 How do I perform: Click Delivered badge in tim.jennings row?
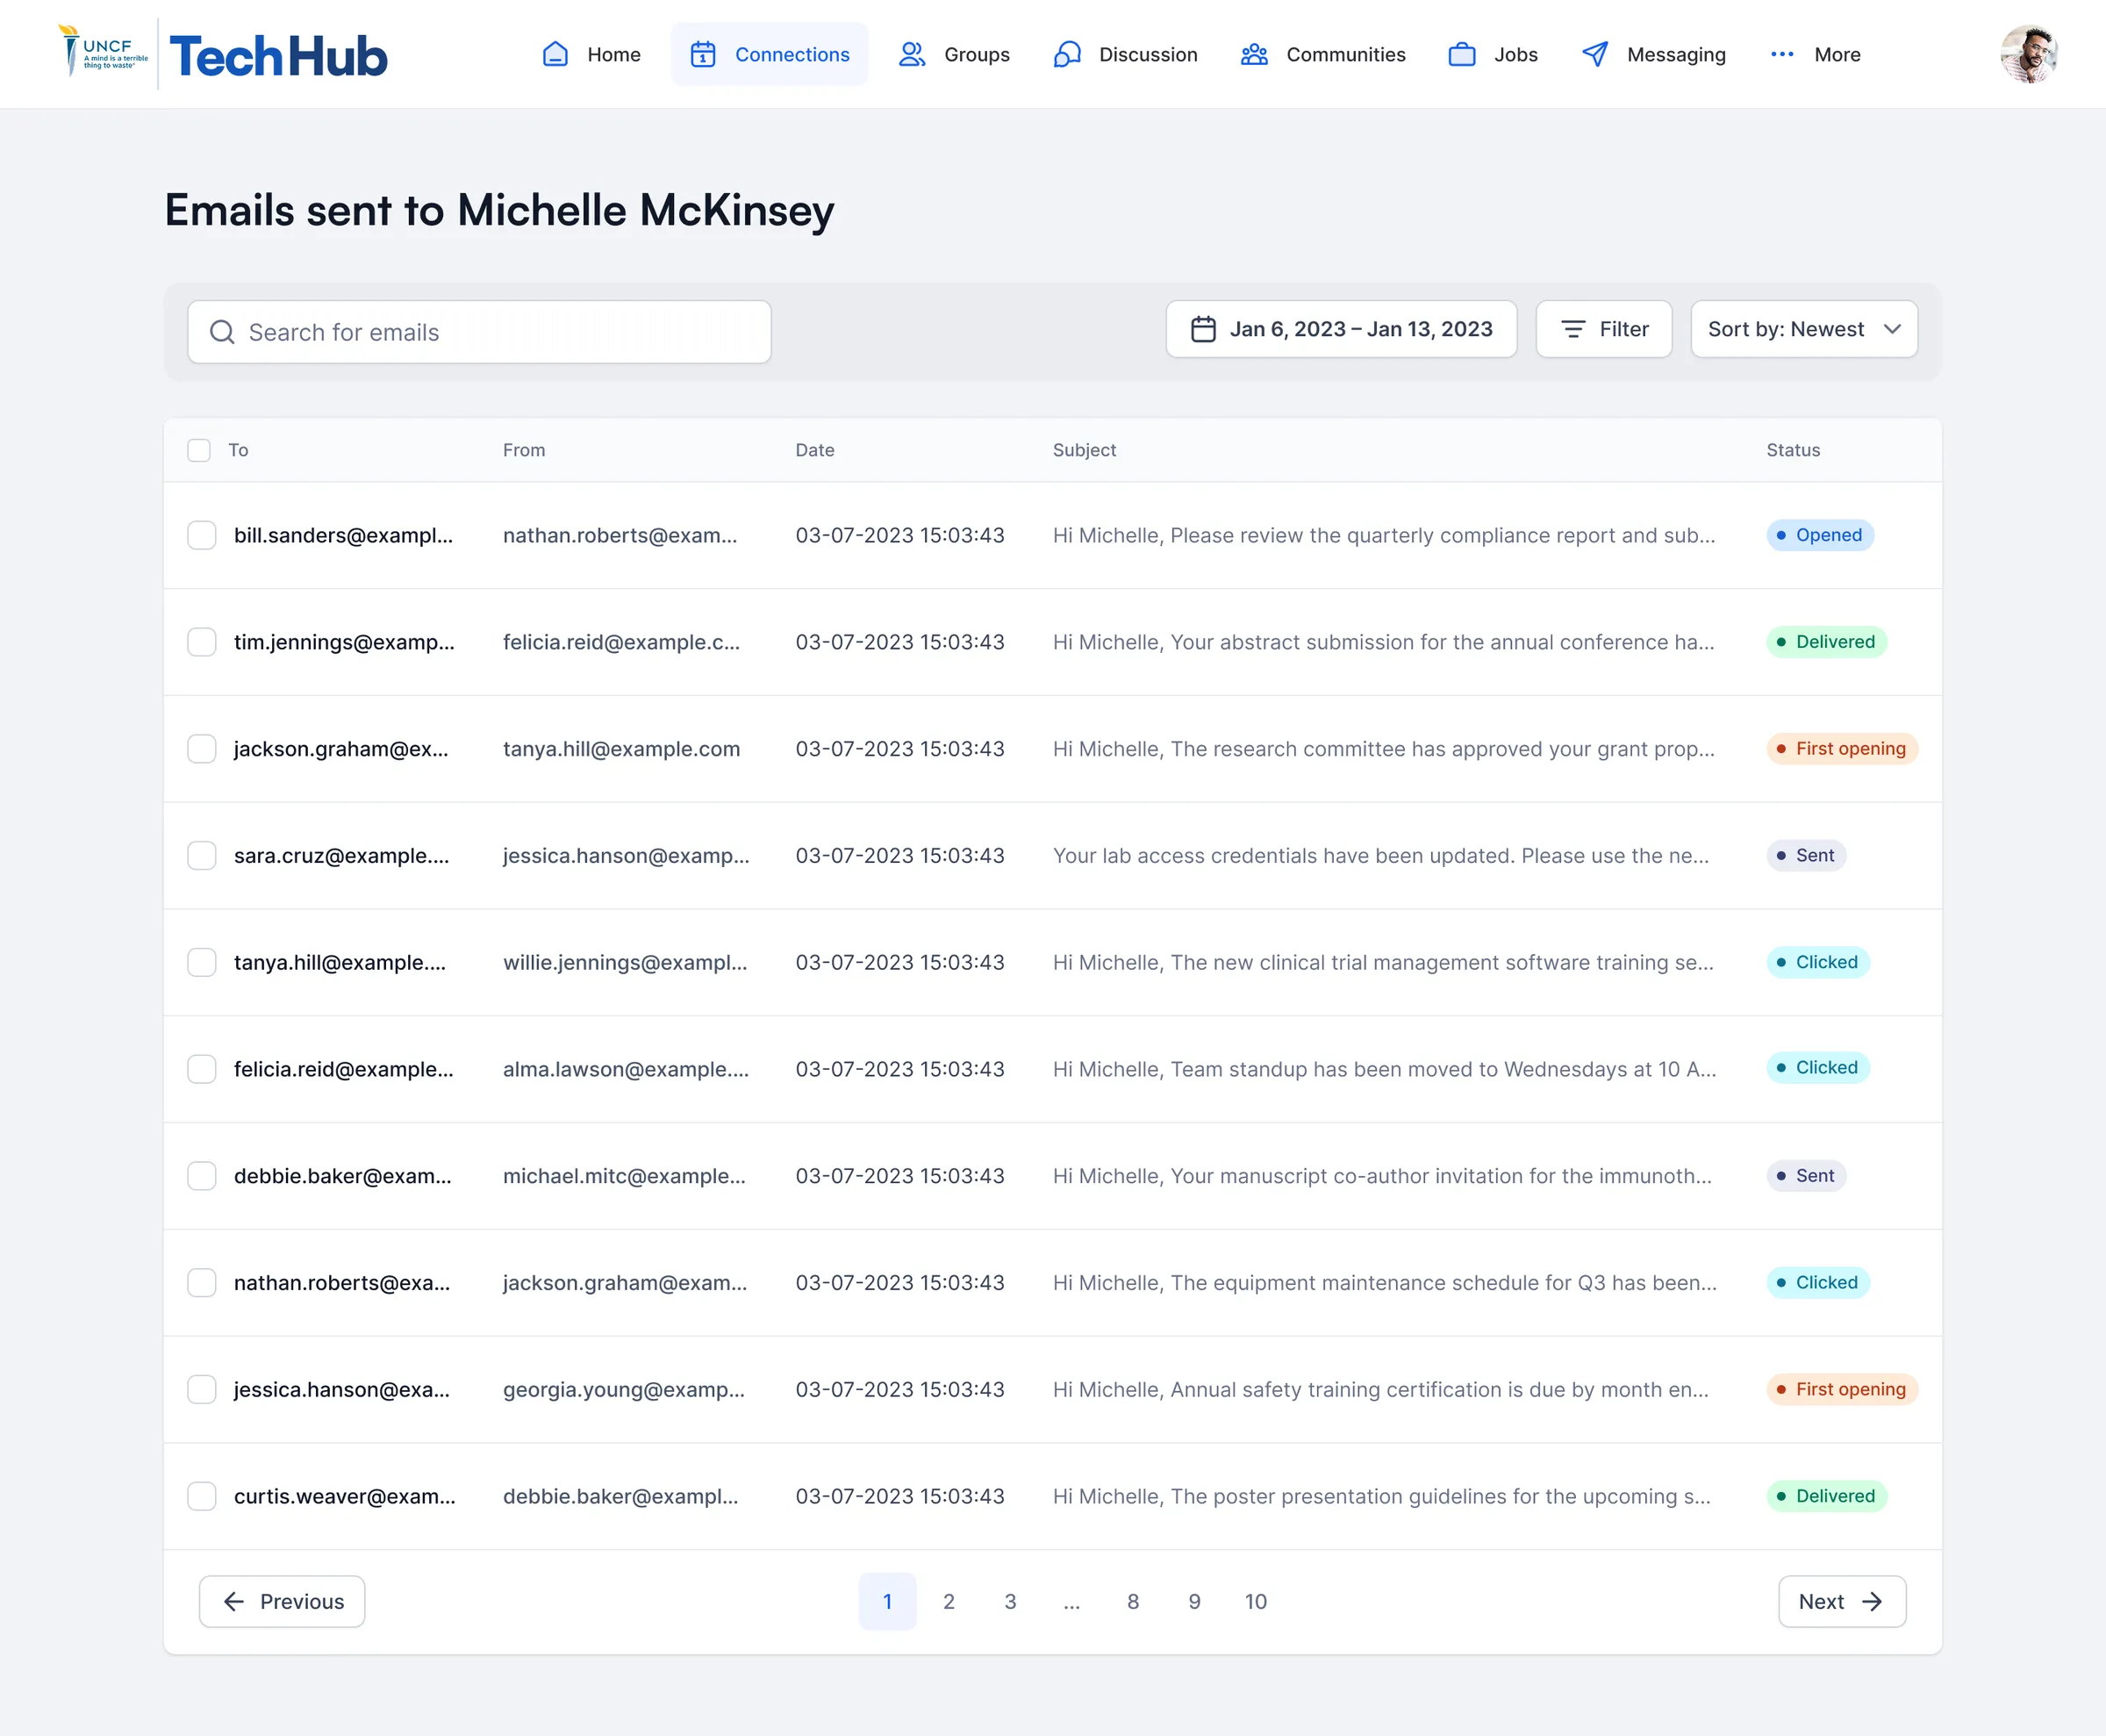coord(1827,642)
